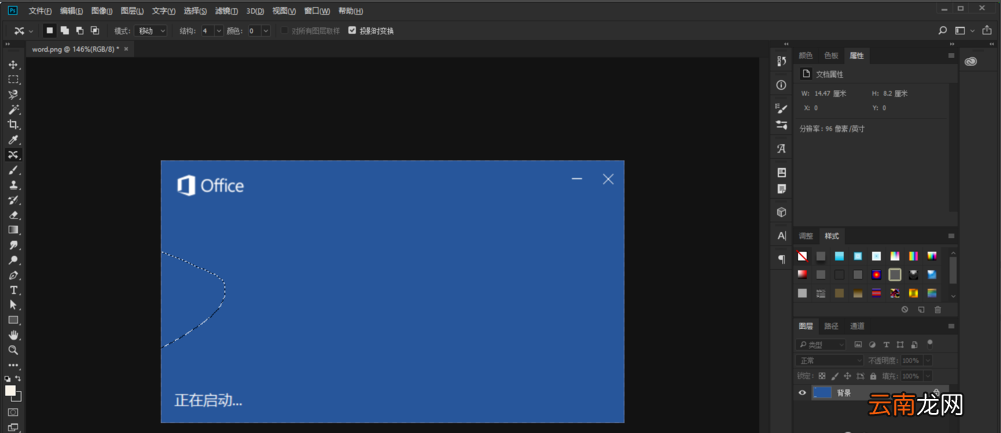Toggle Sample All Layers checkbox
Screen dimensions: 1001x433
(285, 31)
